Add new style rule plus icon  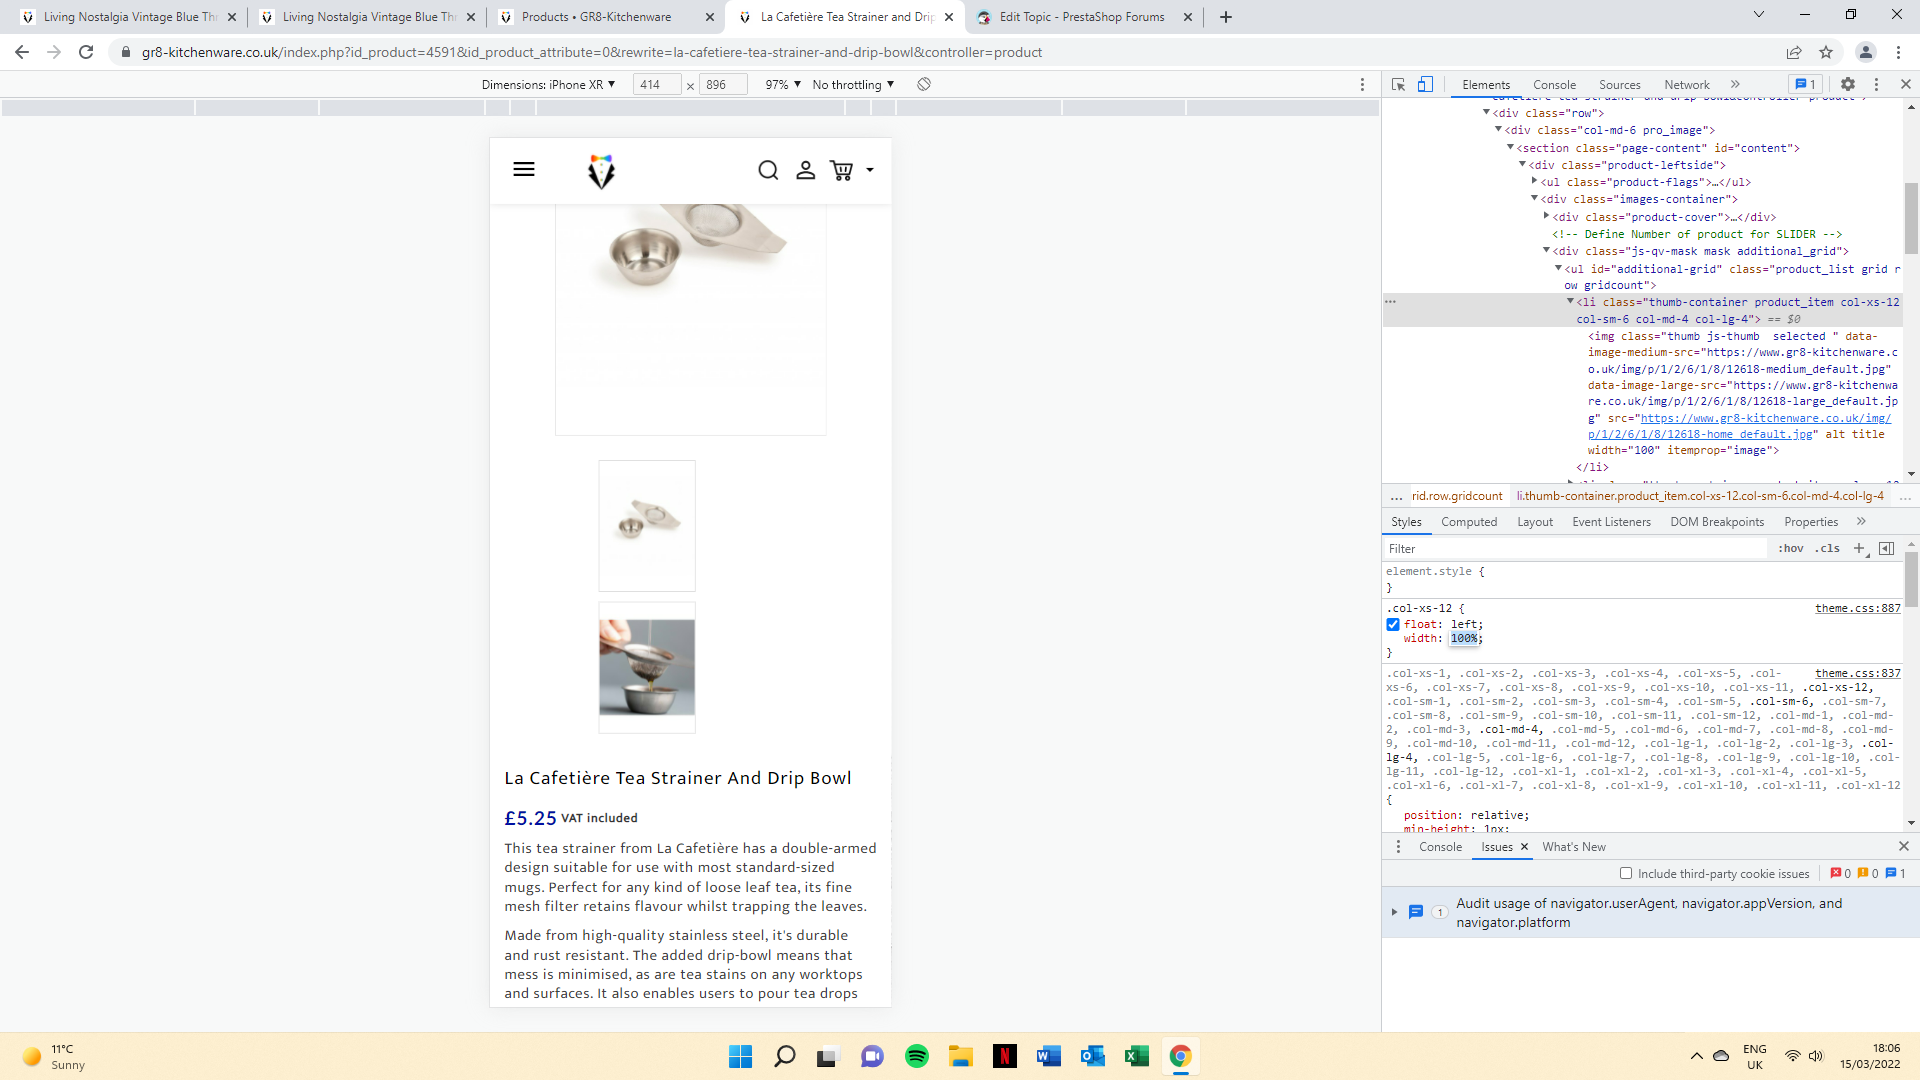[x=1859, y=548]
